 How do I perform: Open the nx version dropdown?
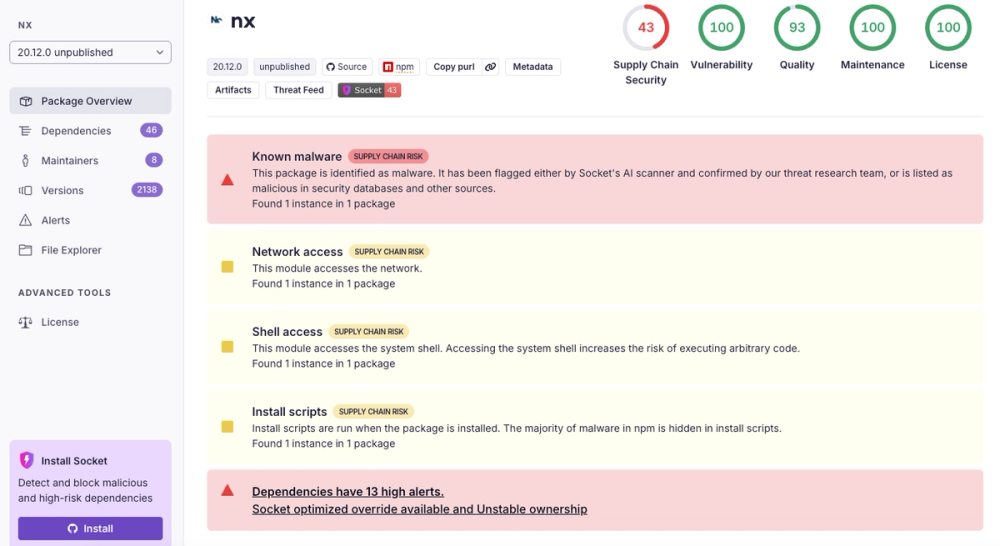point(91,52)
